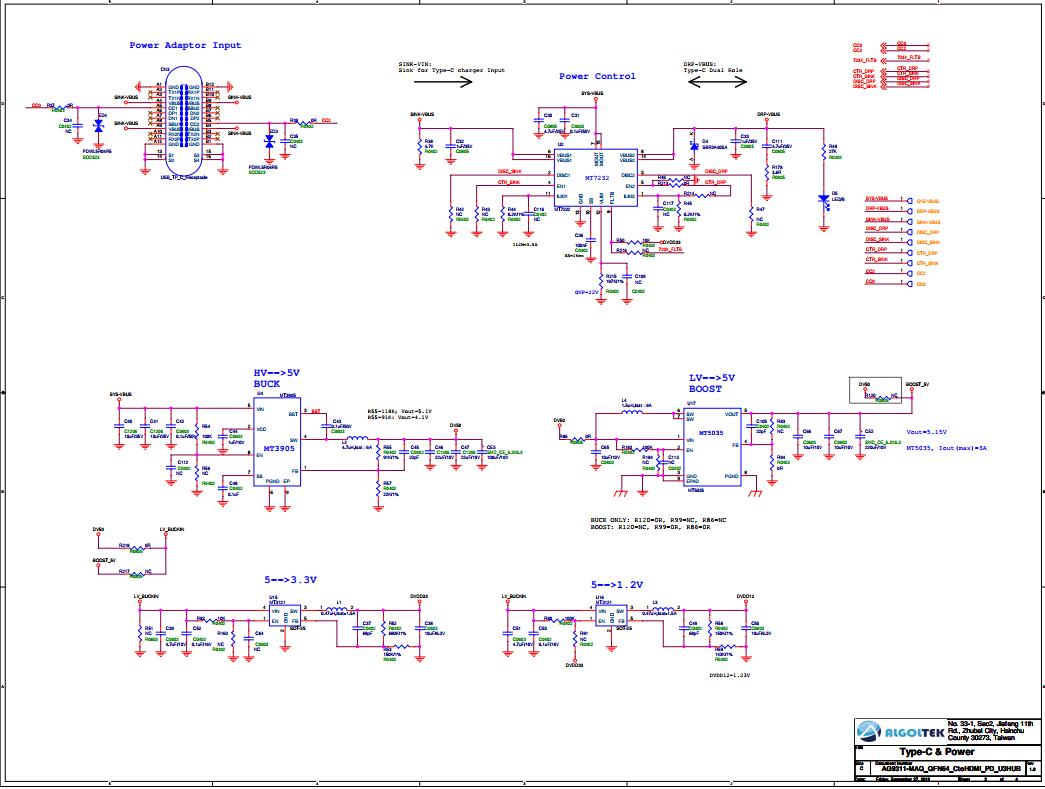The width and height of the screenshot is (1045, 789).
Task: Select the 'DVDD12=1.23V' annotation
Action: [729, 675]
